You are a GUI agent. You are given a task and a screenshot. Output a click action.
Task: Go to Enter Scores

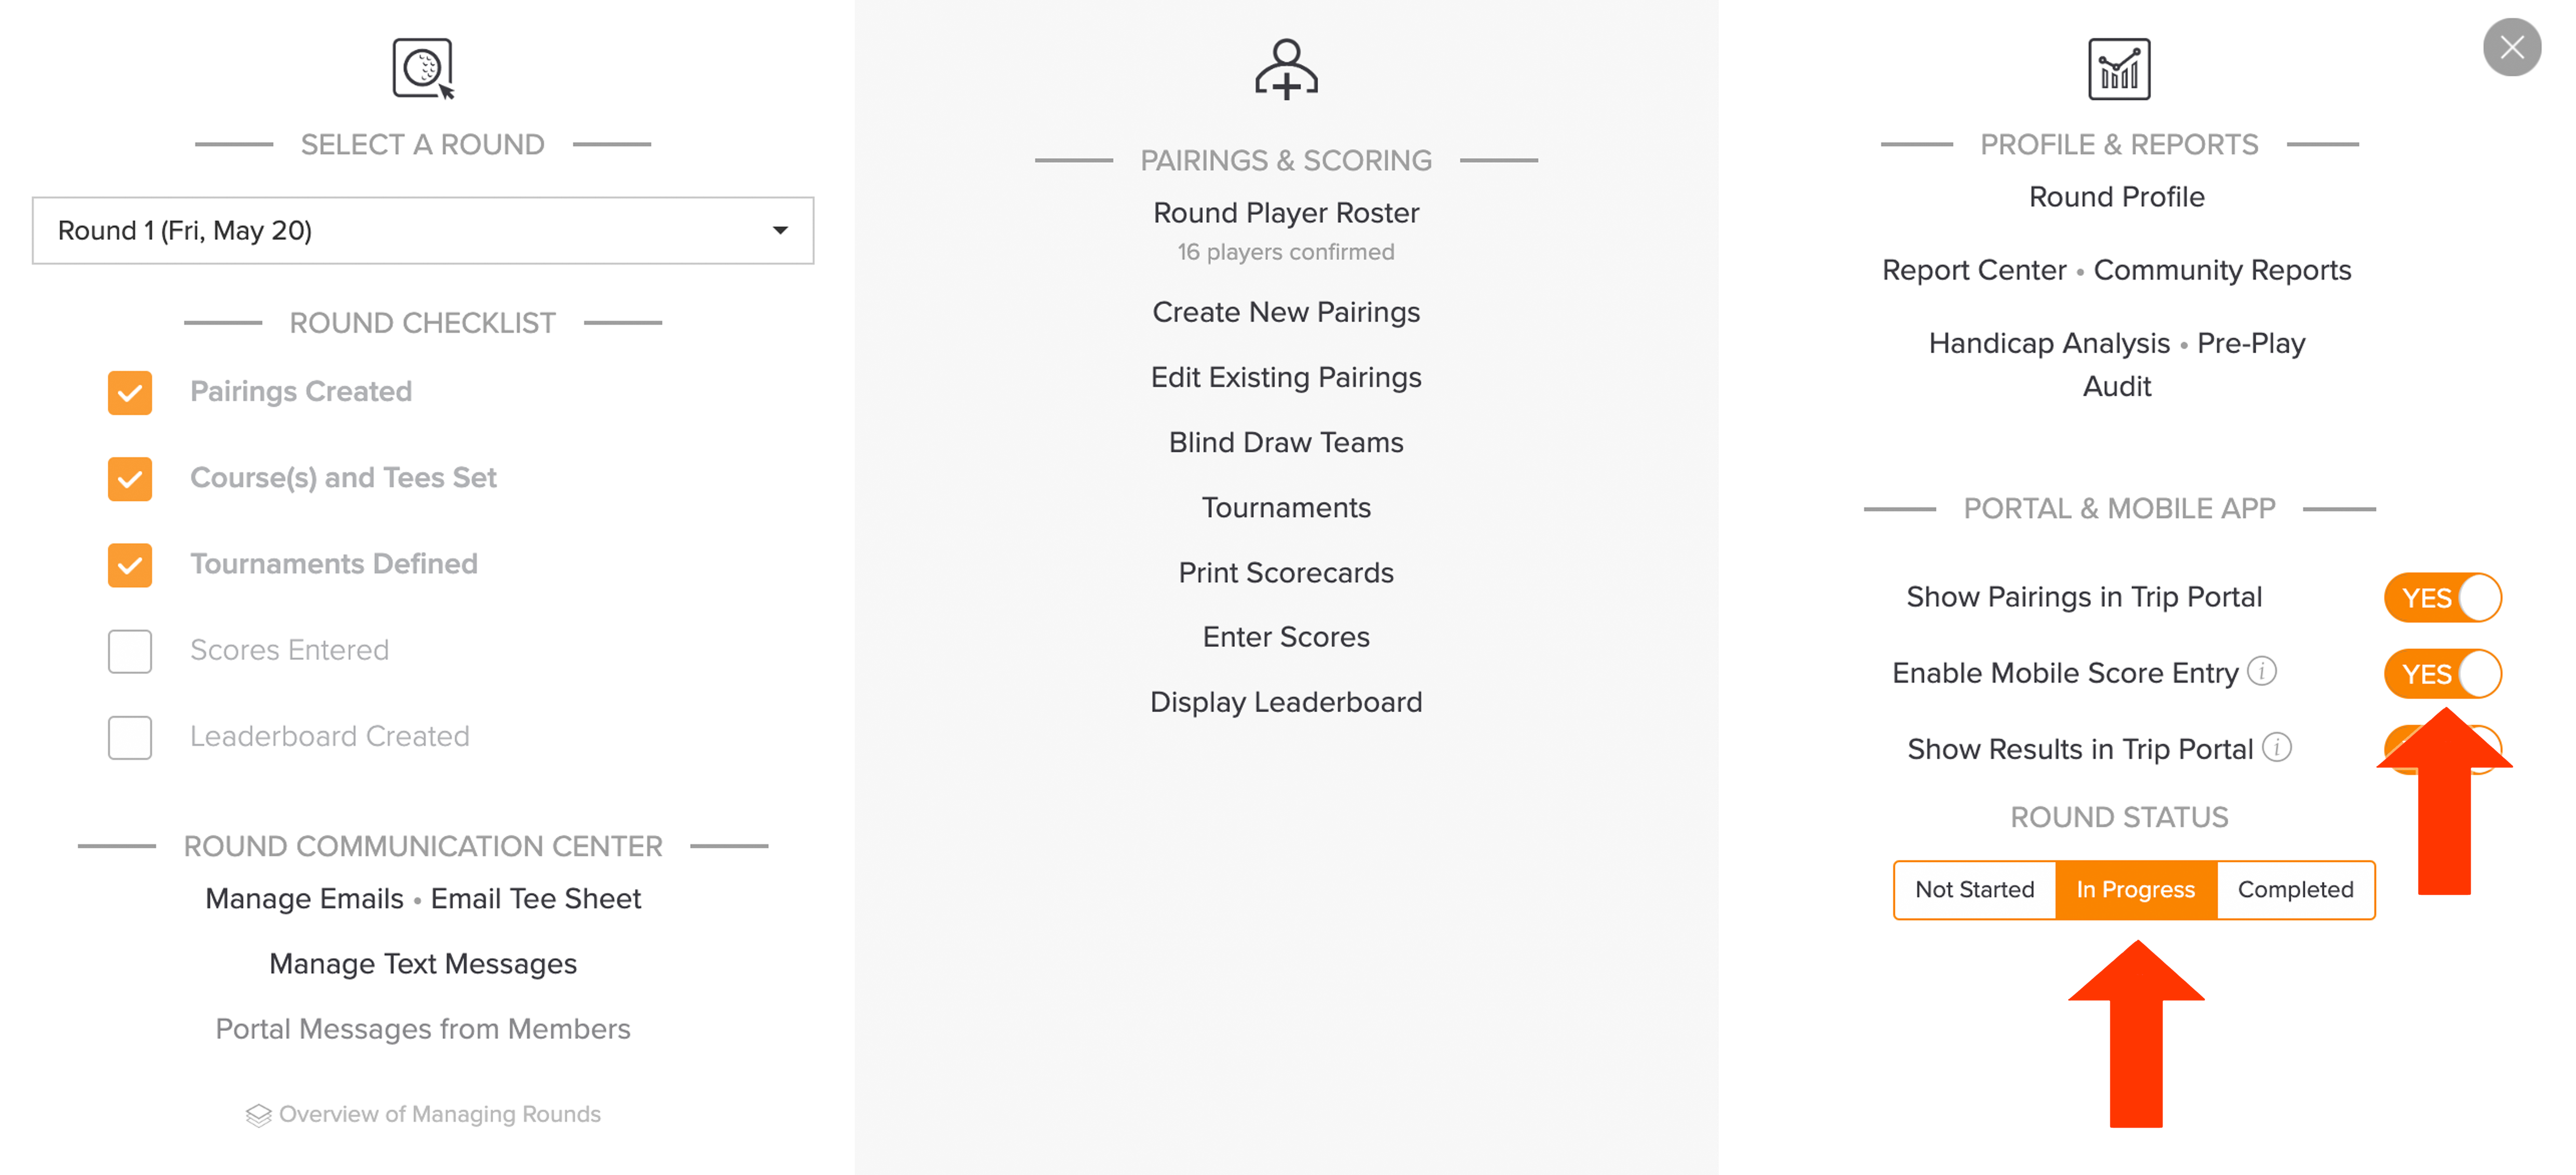coord(1286,637)
